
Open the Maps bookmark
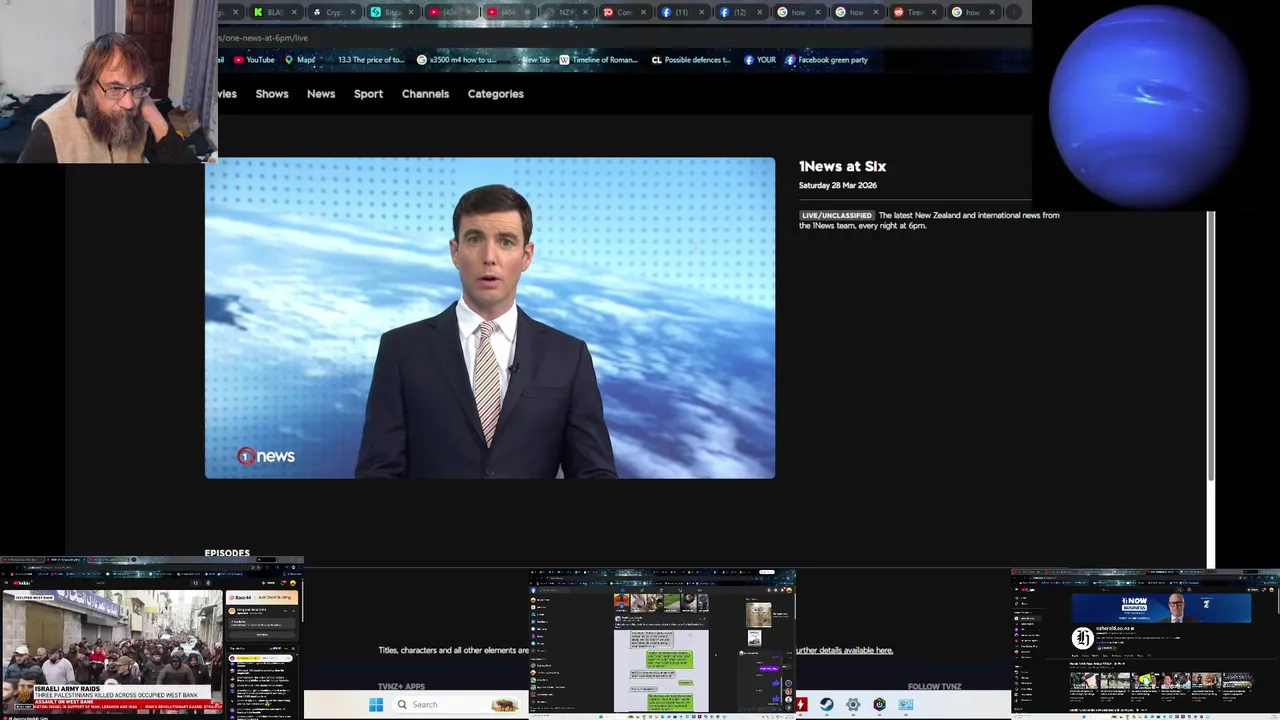click(300, 60)
